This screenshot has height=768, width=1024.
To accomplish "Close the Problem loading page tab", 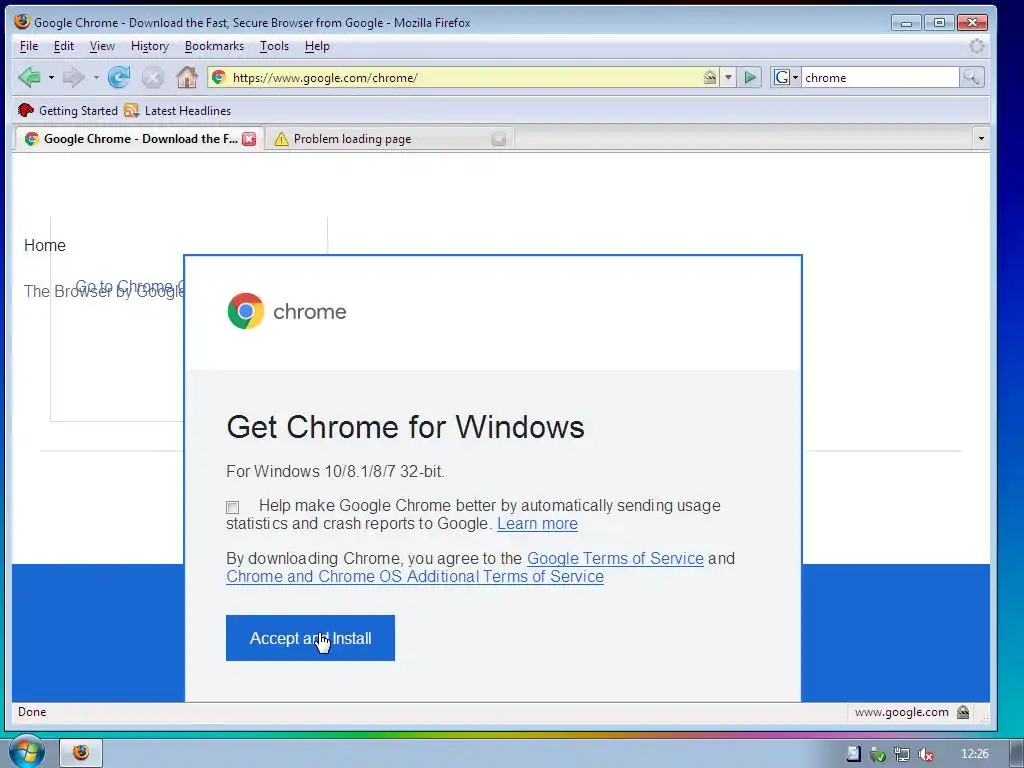I will point(498,138).
